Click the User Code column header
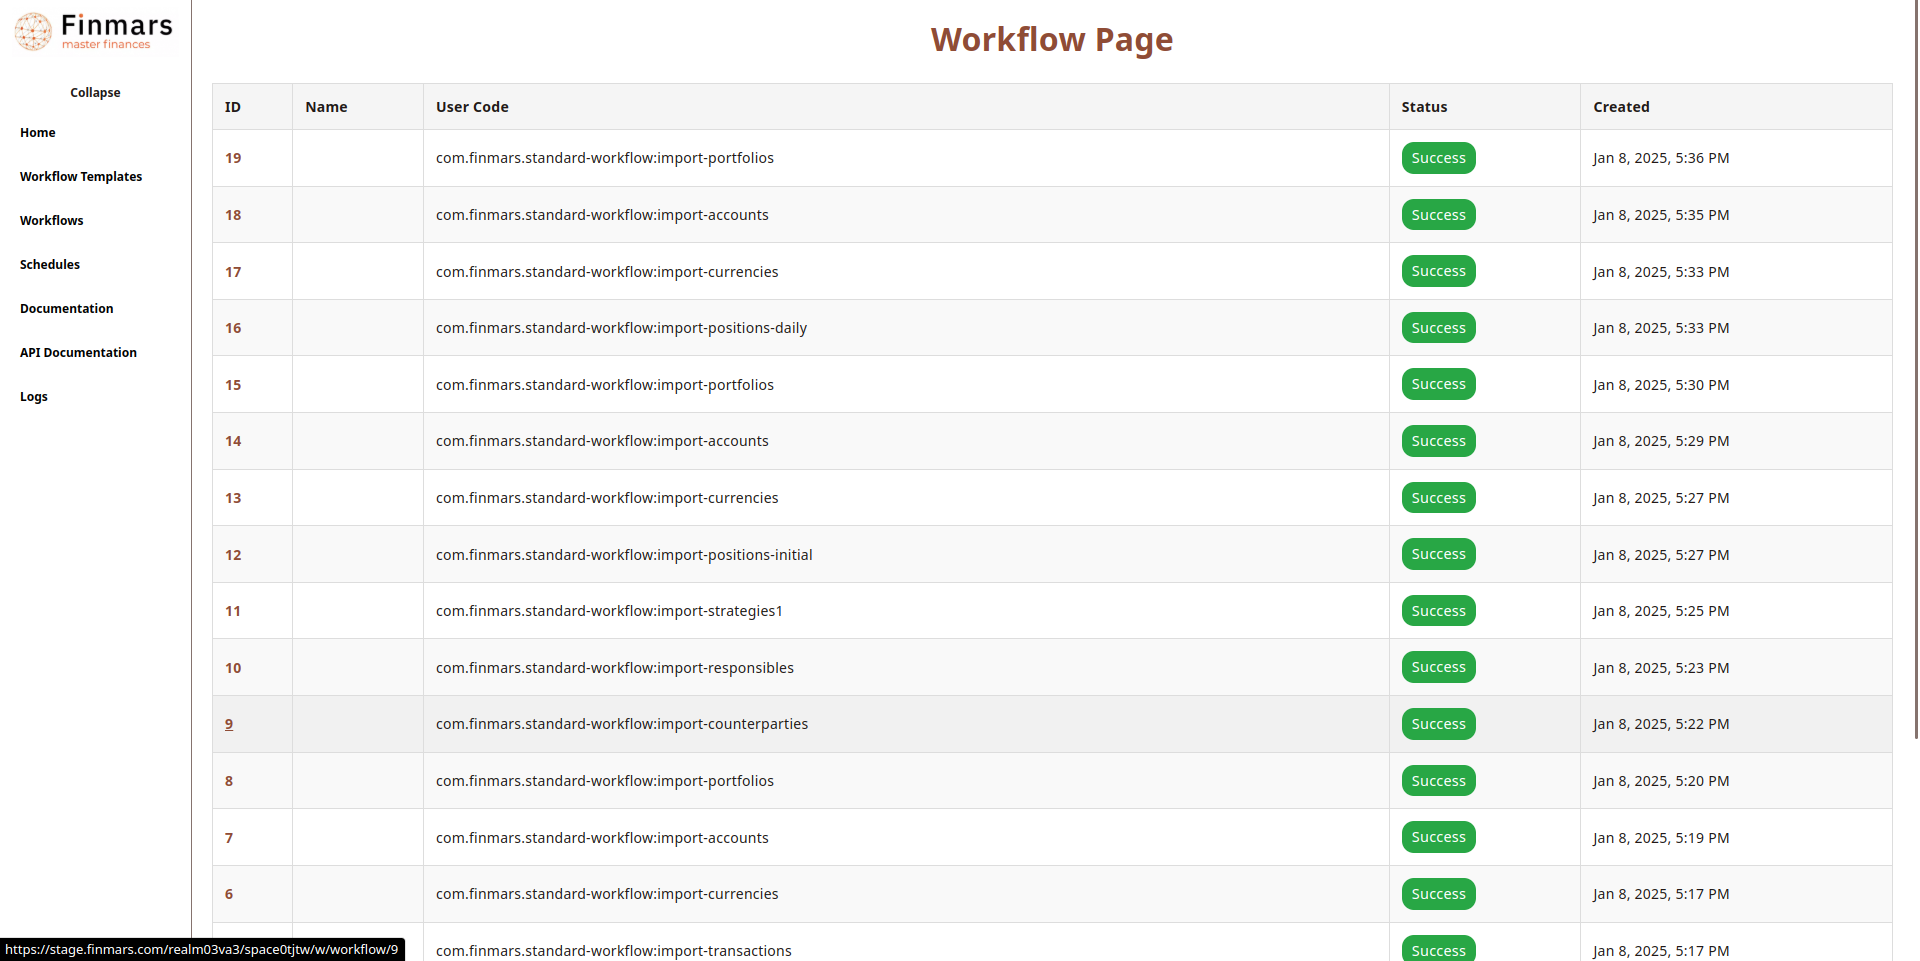This screenshot has height=961, width=1920. [472, 107]
